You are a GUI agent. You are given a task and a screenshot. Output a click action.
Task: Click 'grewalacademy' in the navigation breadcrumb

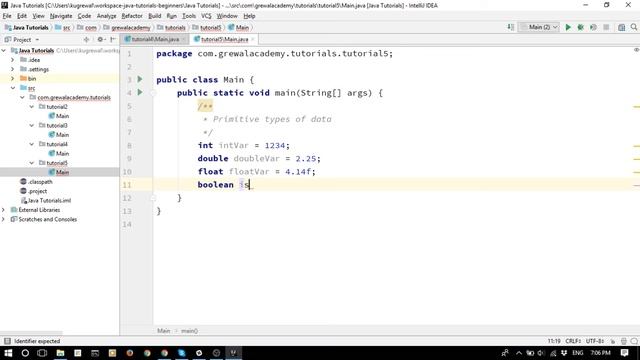point(131,27)
